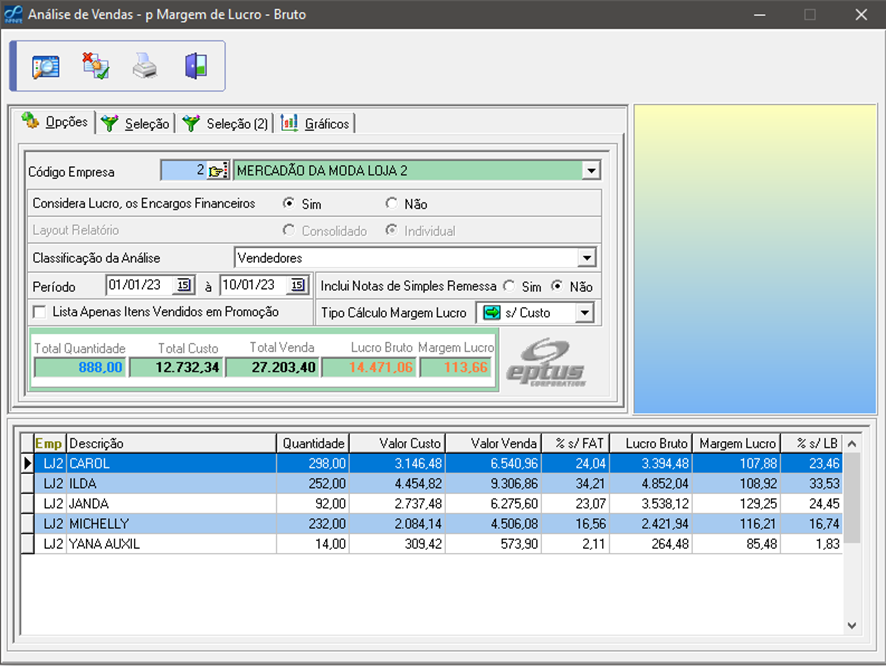Expand the Mercadão da Moda company dropdown
The width and height of the screenshot is (886, 666).
(x=590, y=171)
